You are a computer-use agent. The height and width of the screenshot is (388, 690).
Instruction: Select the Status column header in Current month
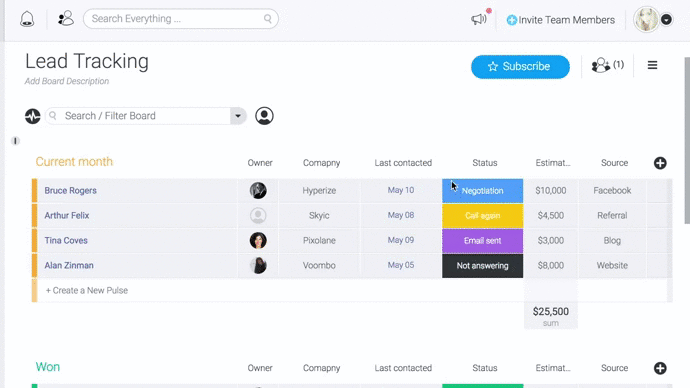(484, 163)
